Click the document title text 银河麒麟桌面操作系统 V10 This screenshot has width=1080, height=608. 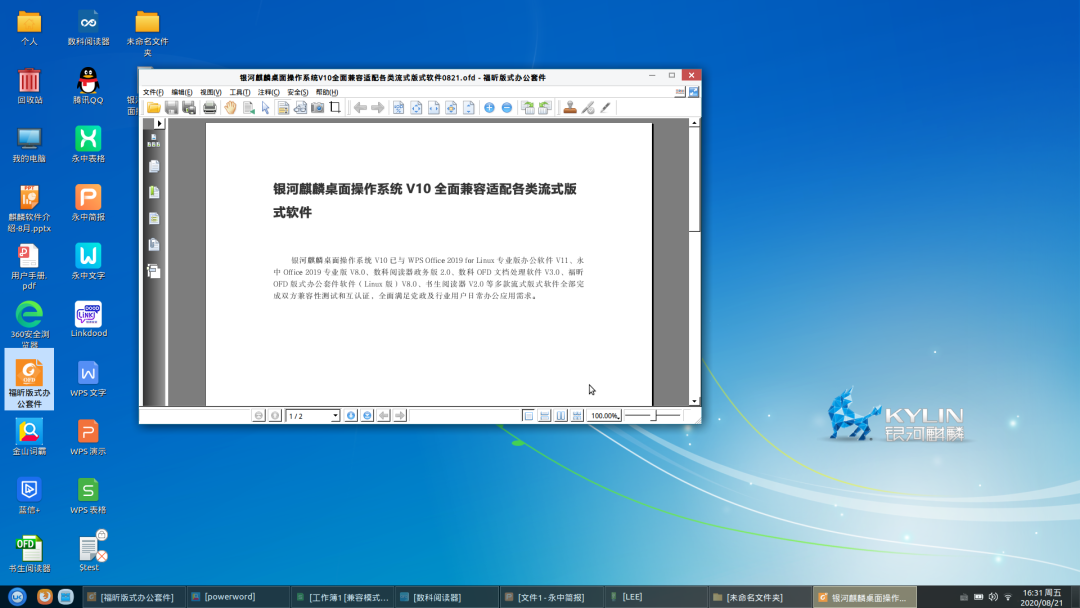pyautogui.click(x=352, y=189)
